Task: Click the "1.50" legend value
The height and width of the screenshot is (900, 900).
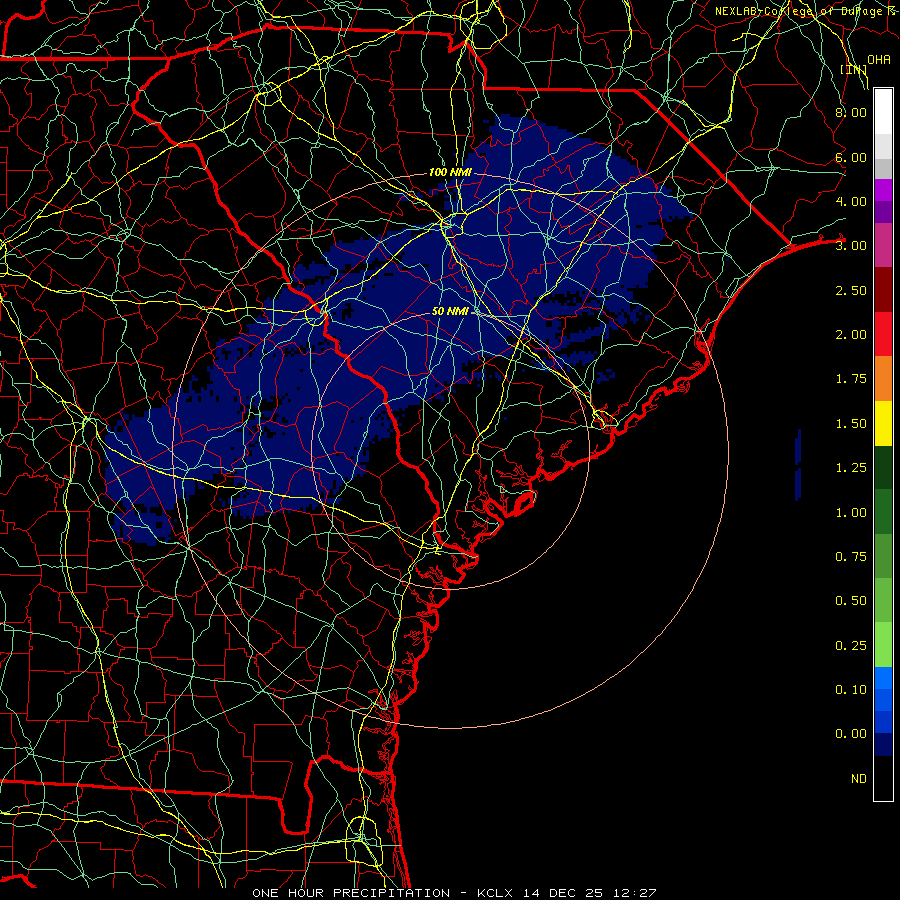Action: [851, 424]
